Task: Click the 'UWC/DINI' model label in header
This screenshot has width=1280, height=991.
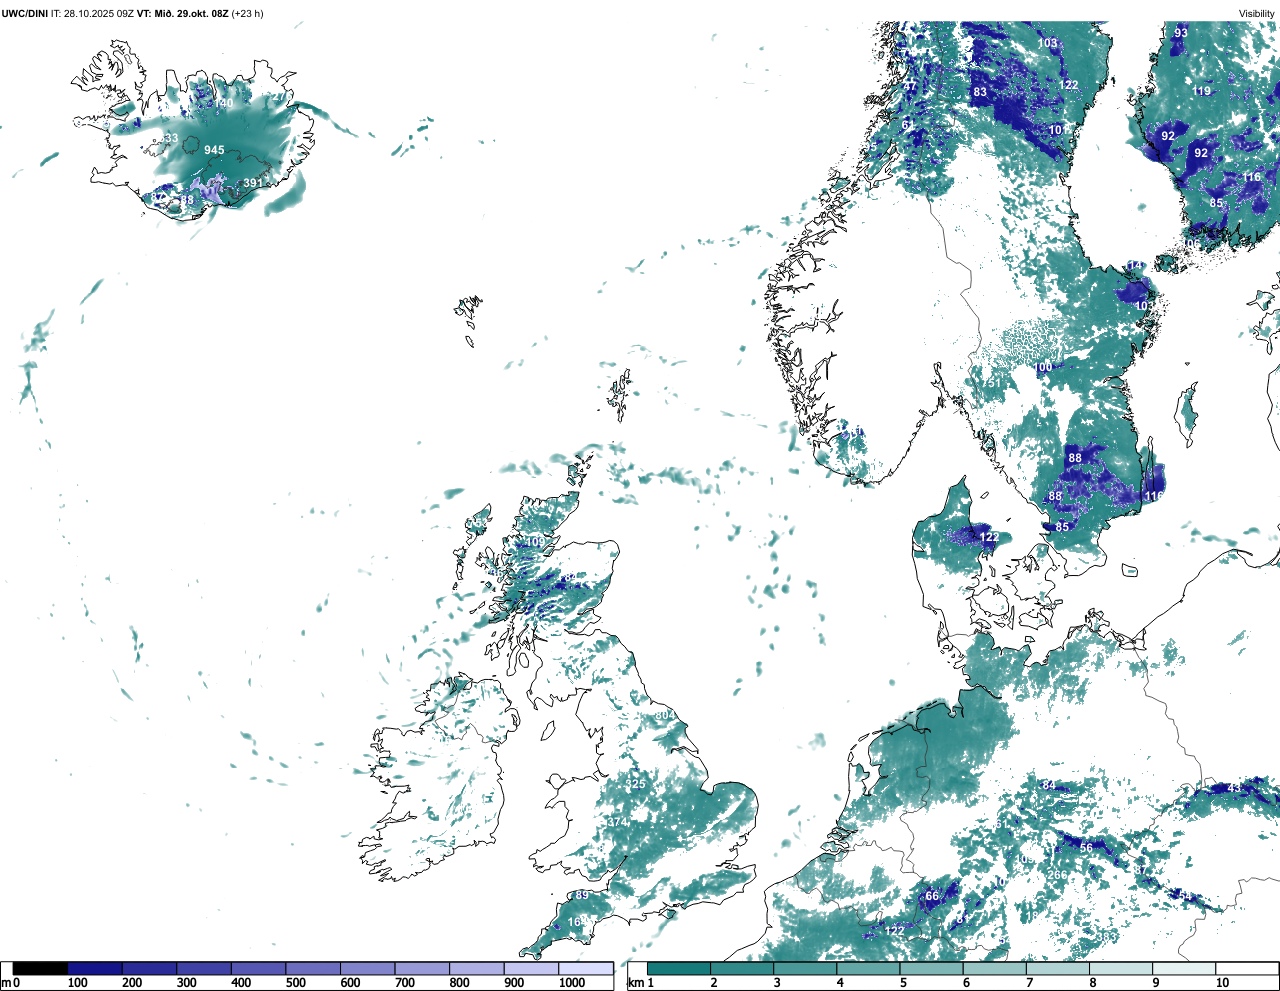Action: tap(24, 14)
